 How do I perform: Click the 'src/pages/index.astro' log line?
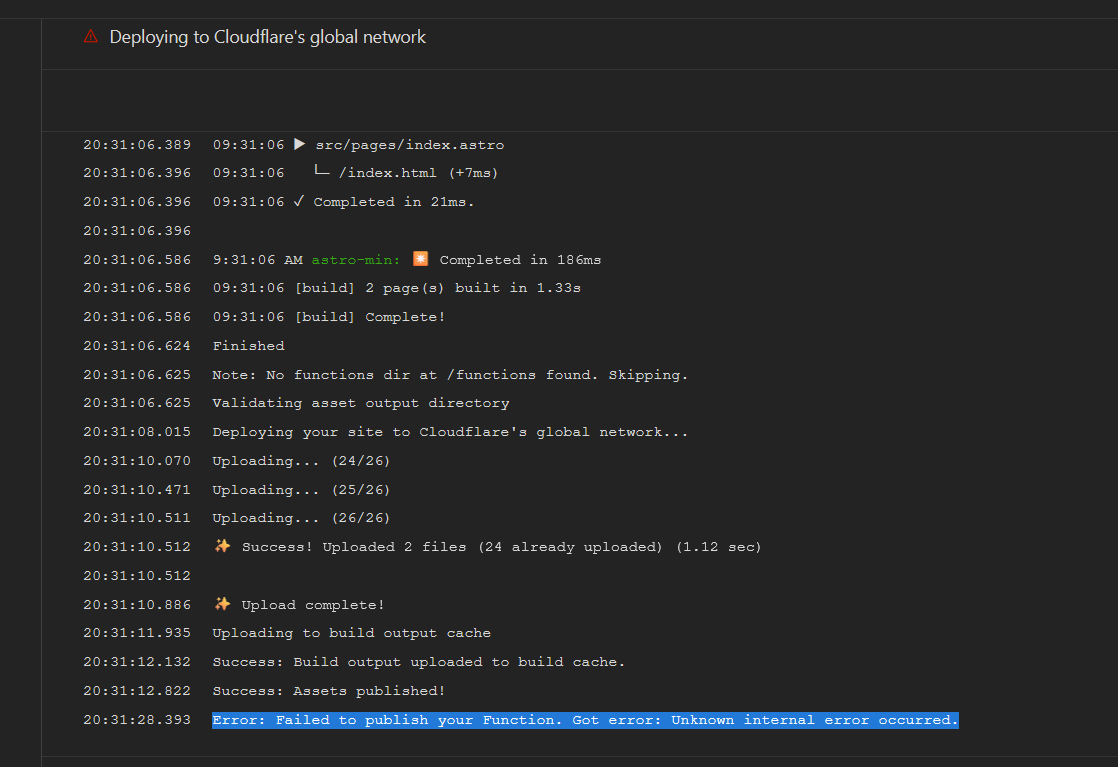[x=409, y=145]
